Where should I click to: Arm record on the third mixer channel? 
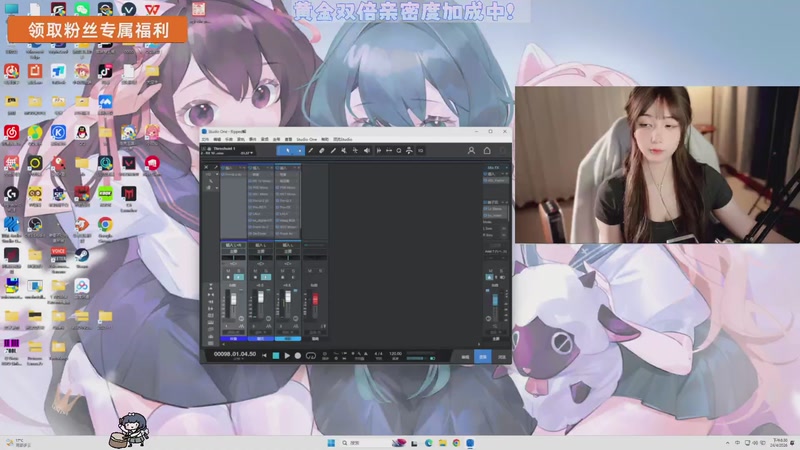point(283,277)
